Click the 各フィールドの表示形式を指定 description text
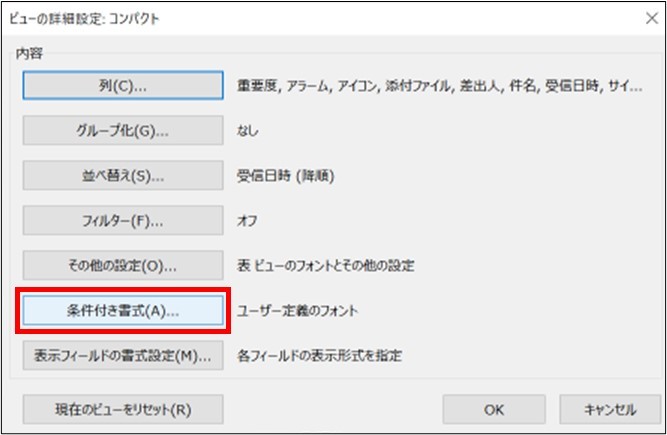The height and width of the screenshot is (435, 667). pyautogui.click(x=319, y=355)
